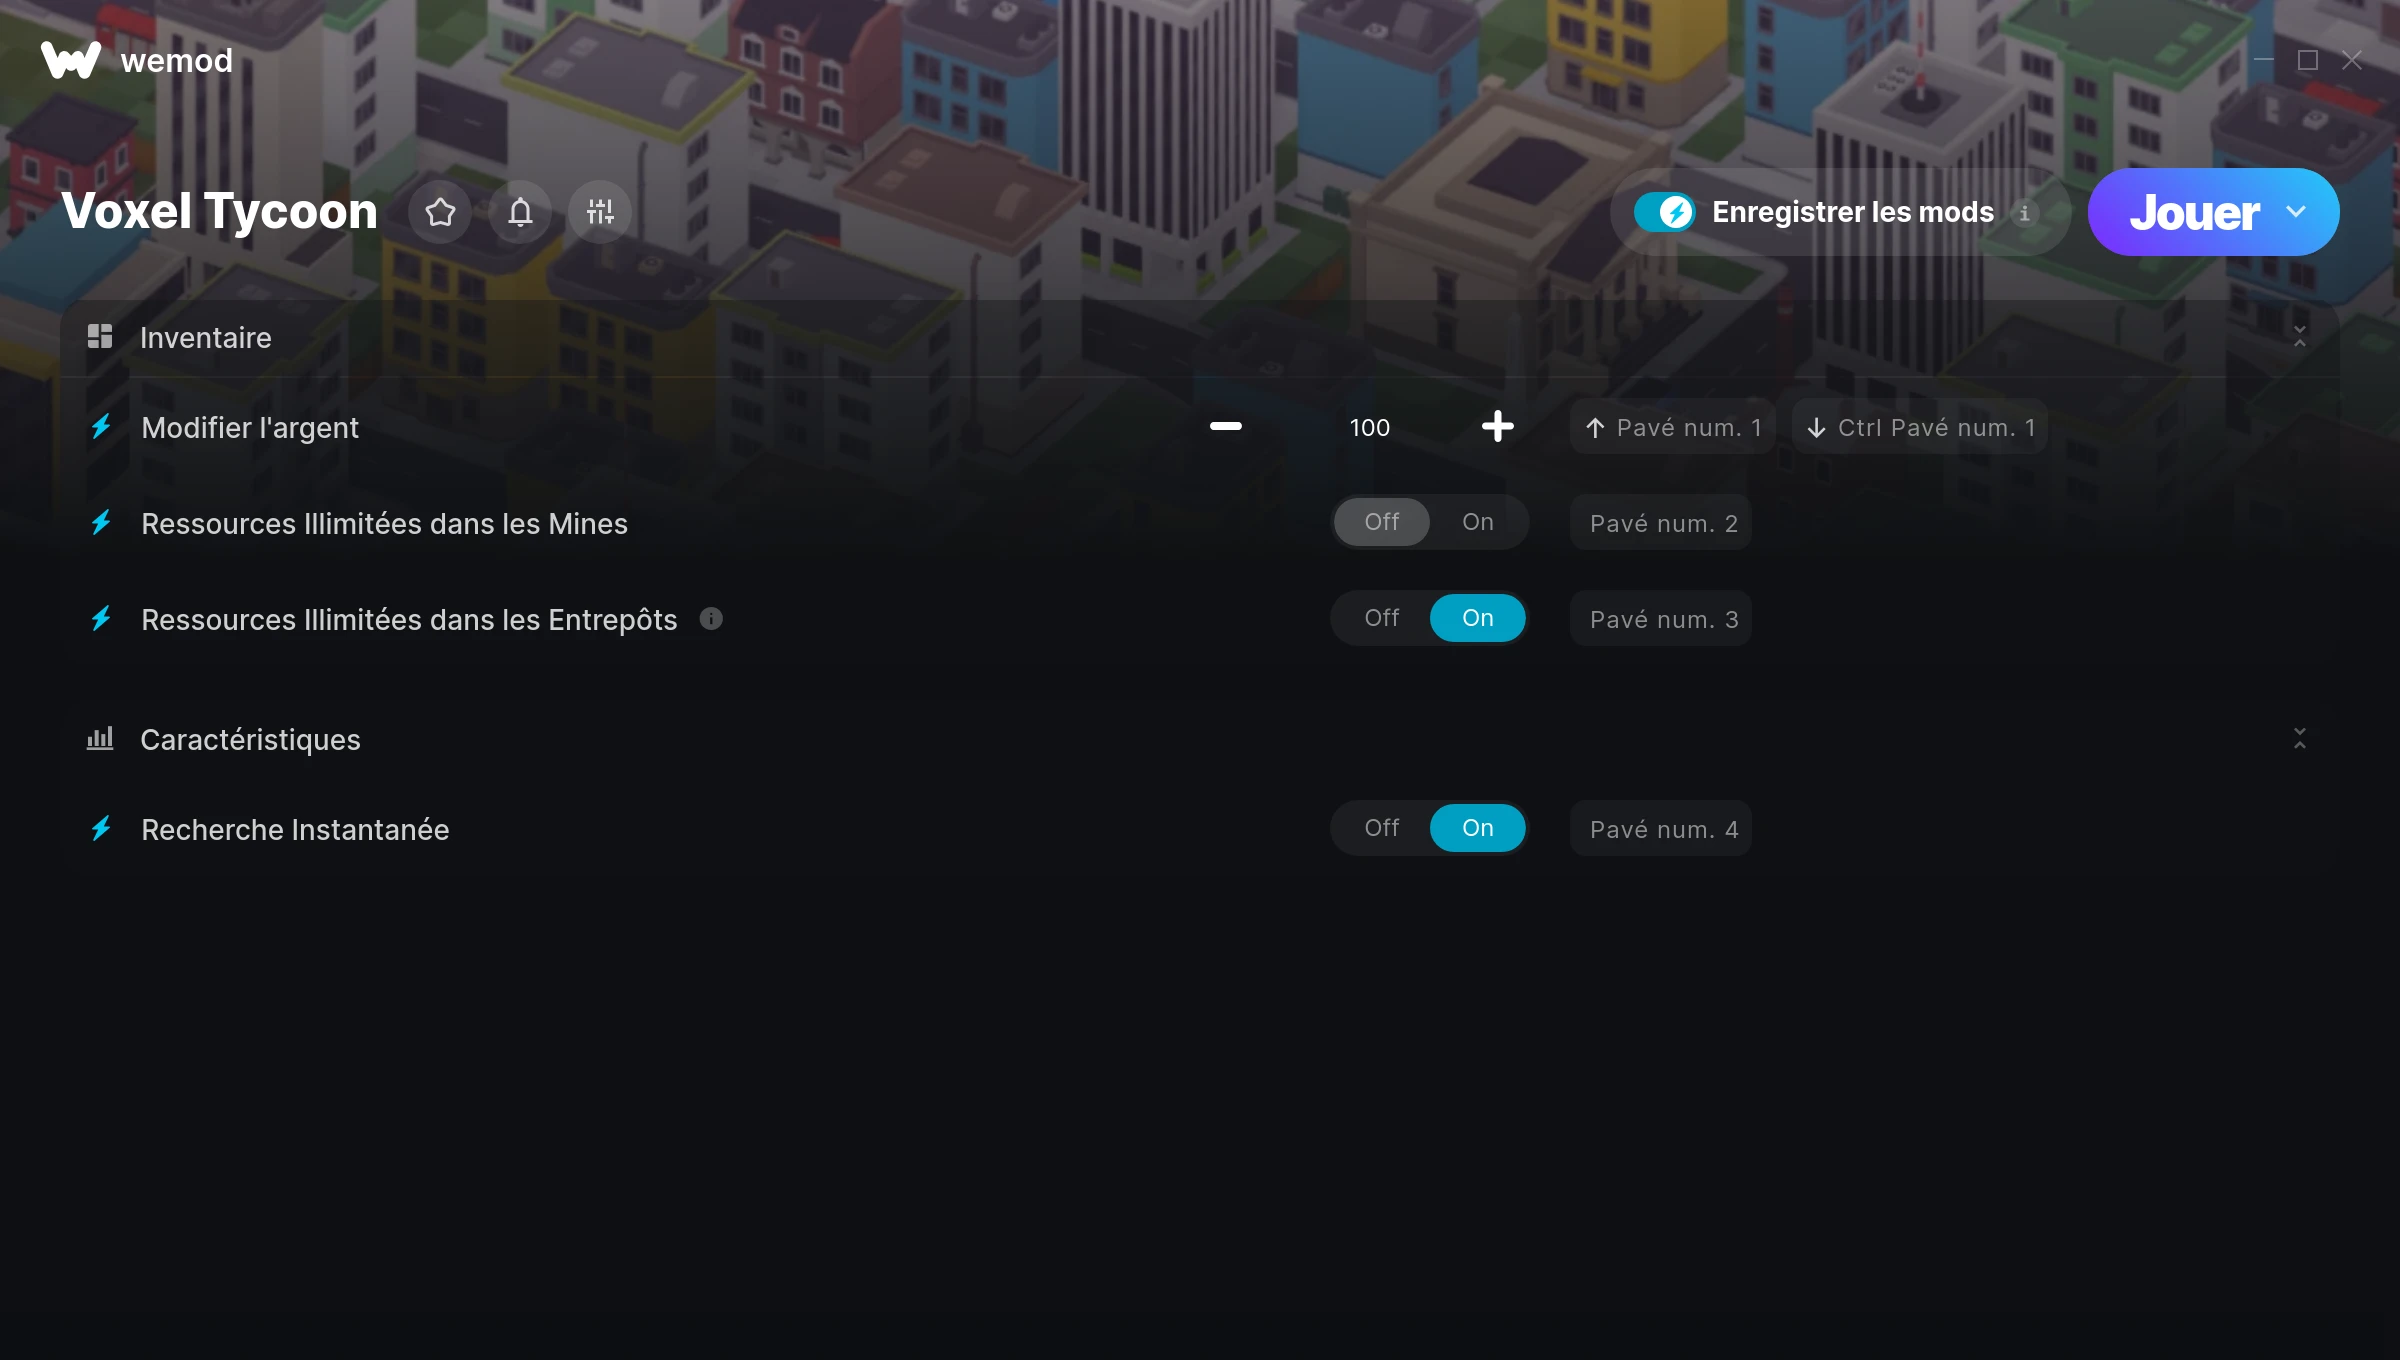This screenshot has height=1360, width=2400.
Task: Click the info icon next to Entrepôts mod
Action: pyautogui.click(x=711, y=619)
